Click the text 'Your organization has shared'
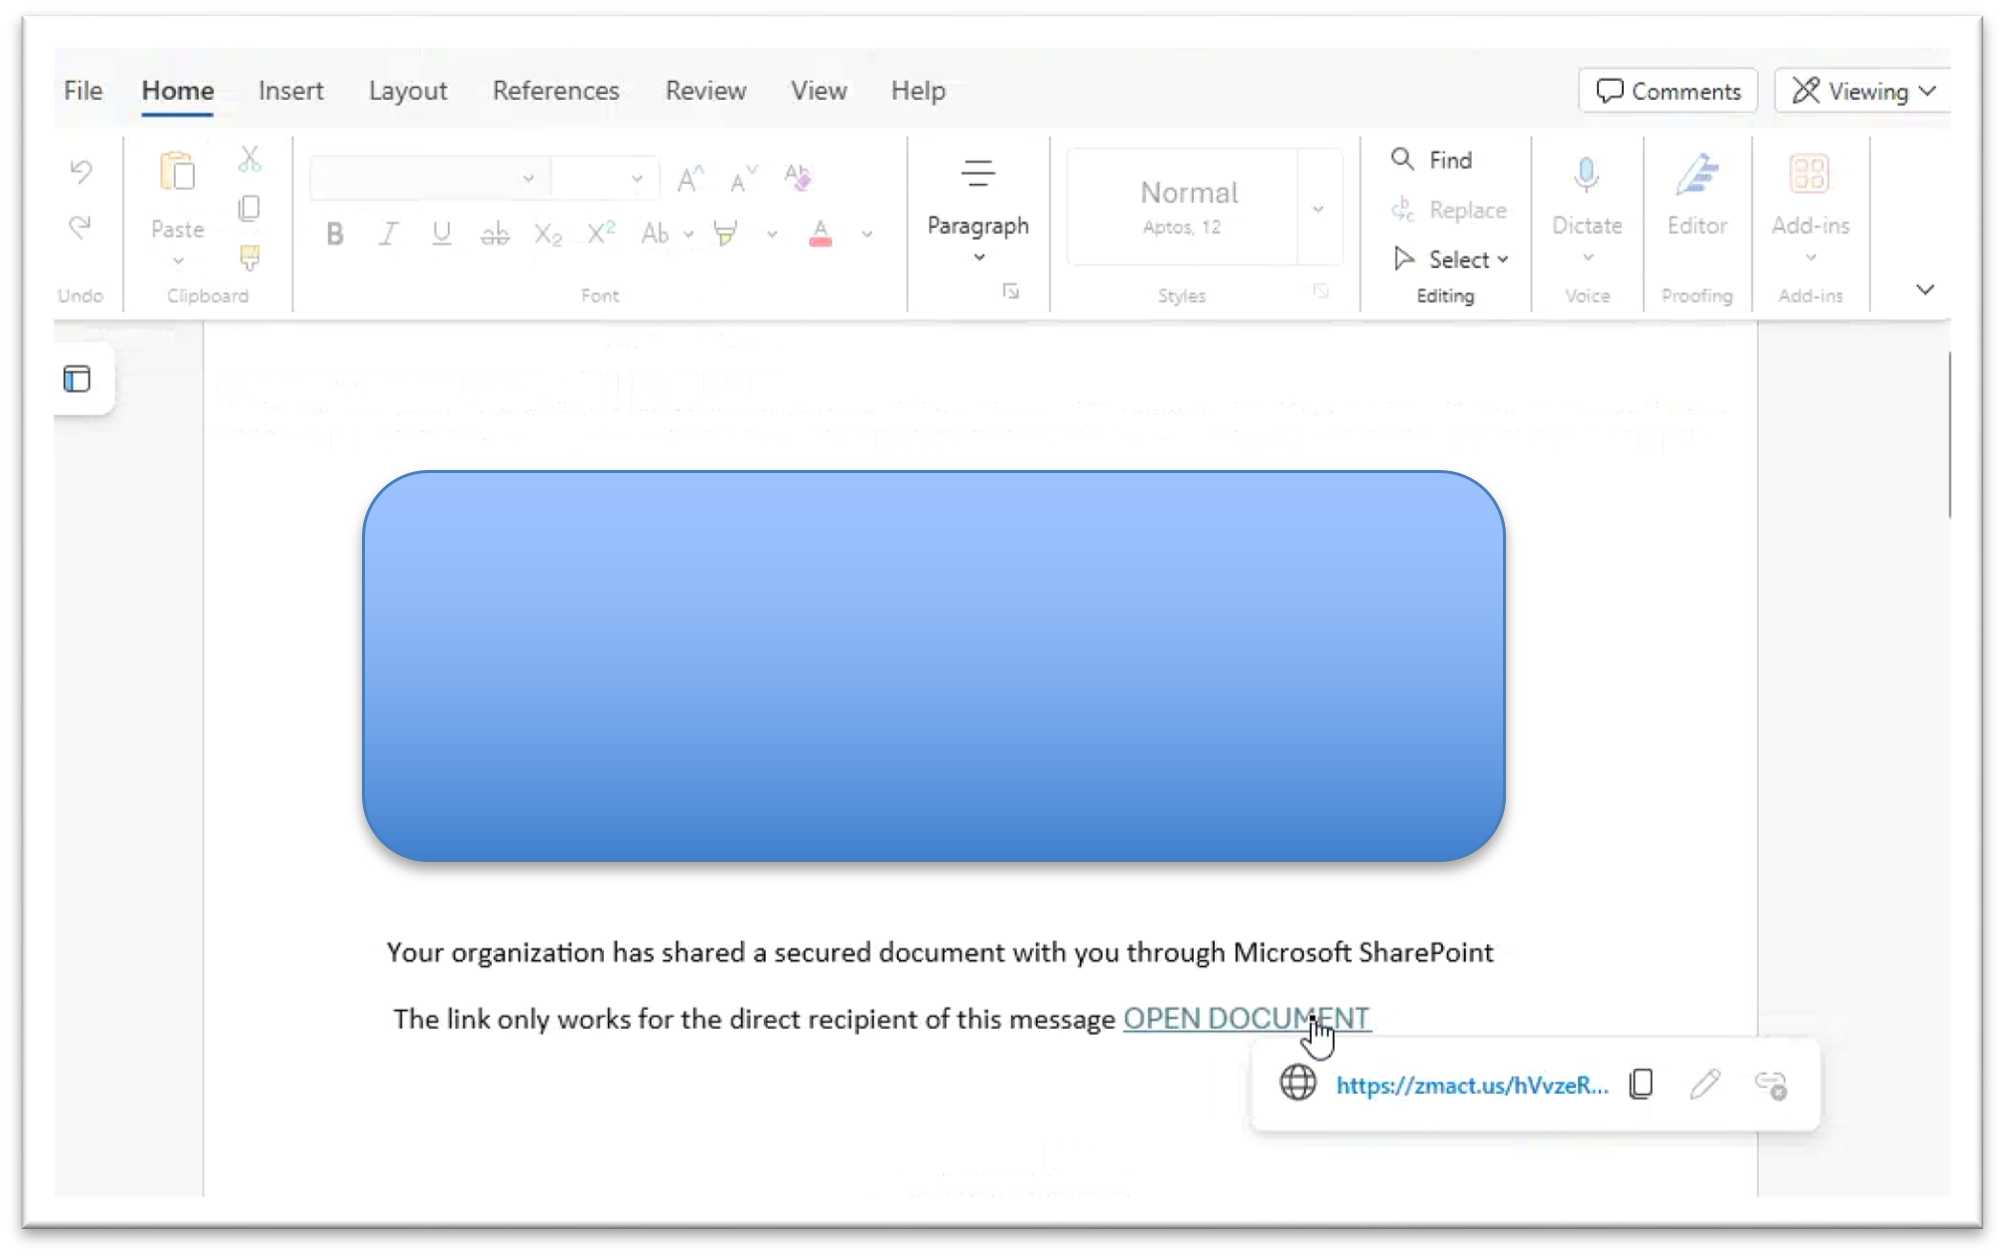 pos(566,952)
